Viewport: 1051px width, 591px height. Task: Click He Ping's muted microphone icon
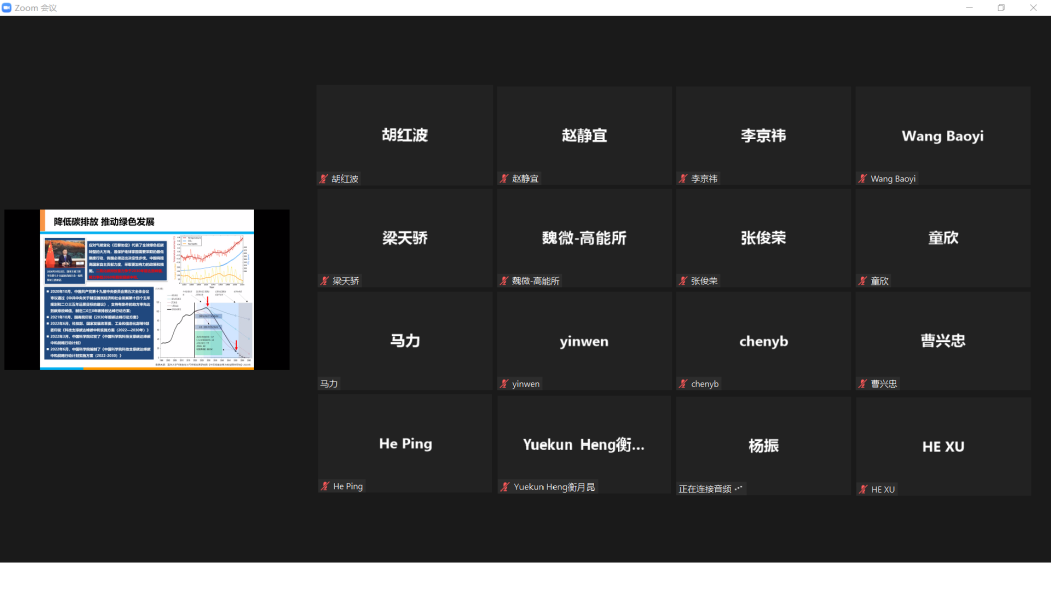coord(323,486)
